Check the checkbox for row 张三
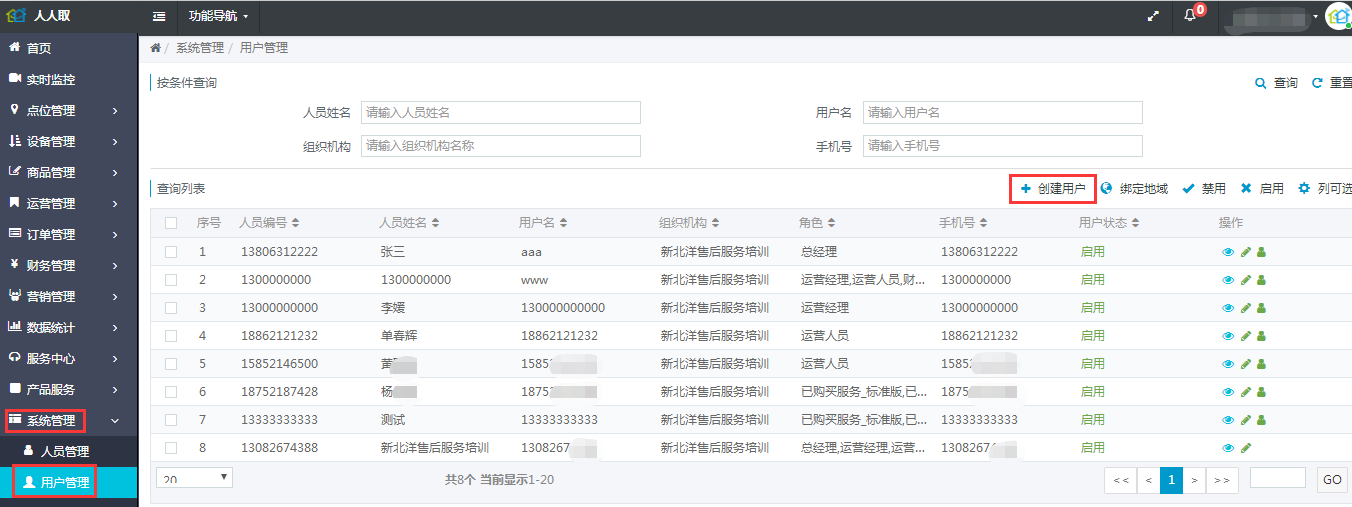Image resolution: width=1352 pixels, height=507 pixels. click(171, 252)
